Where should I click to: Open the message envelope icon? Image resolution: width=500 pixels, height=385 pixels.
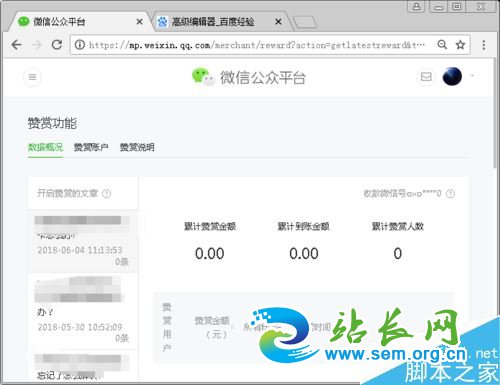pyautogui.click(x=426, y=77)
